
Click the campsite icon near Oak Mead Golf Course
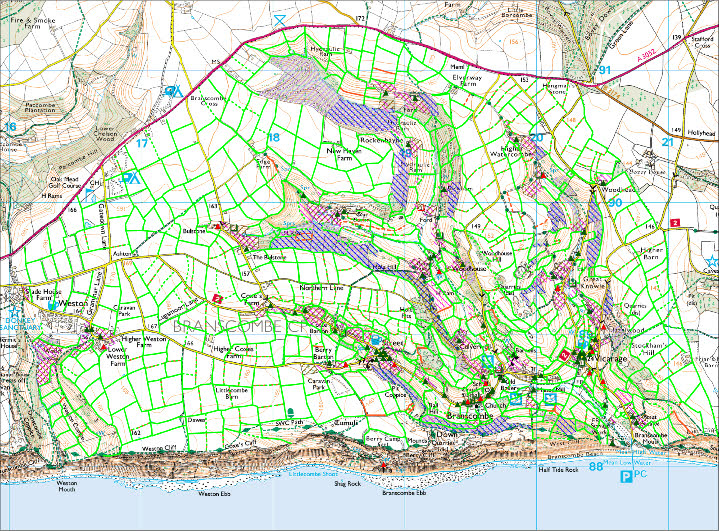click(129, 177)
